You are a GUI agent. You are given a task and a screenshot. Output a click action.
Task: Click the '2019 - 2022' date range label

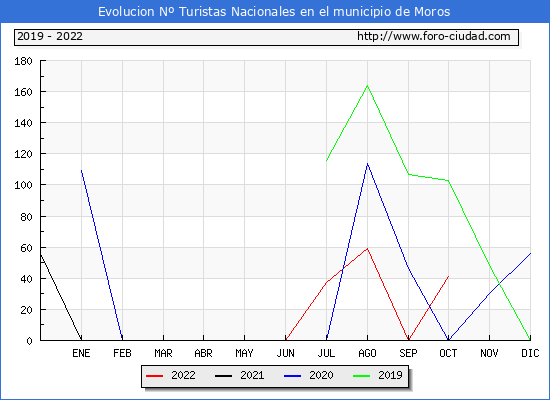click(x=50, y=36)
